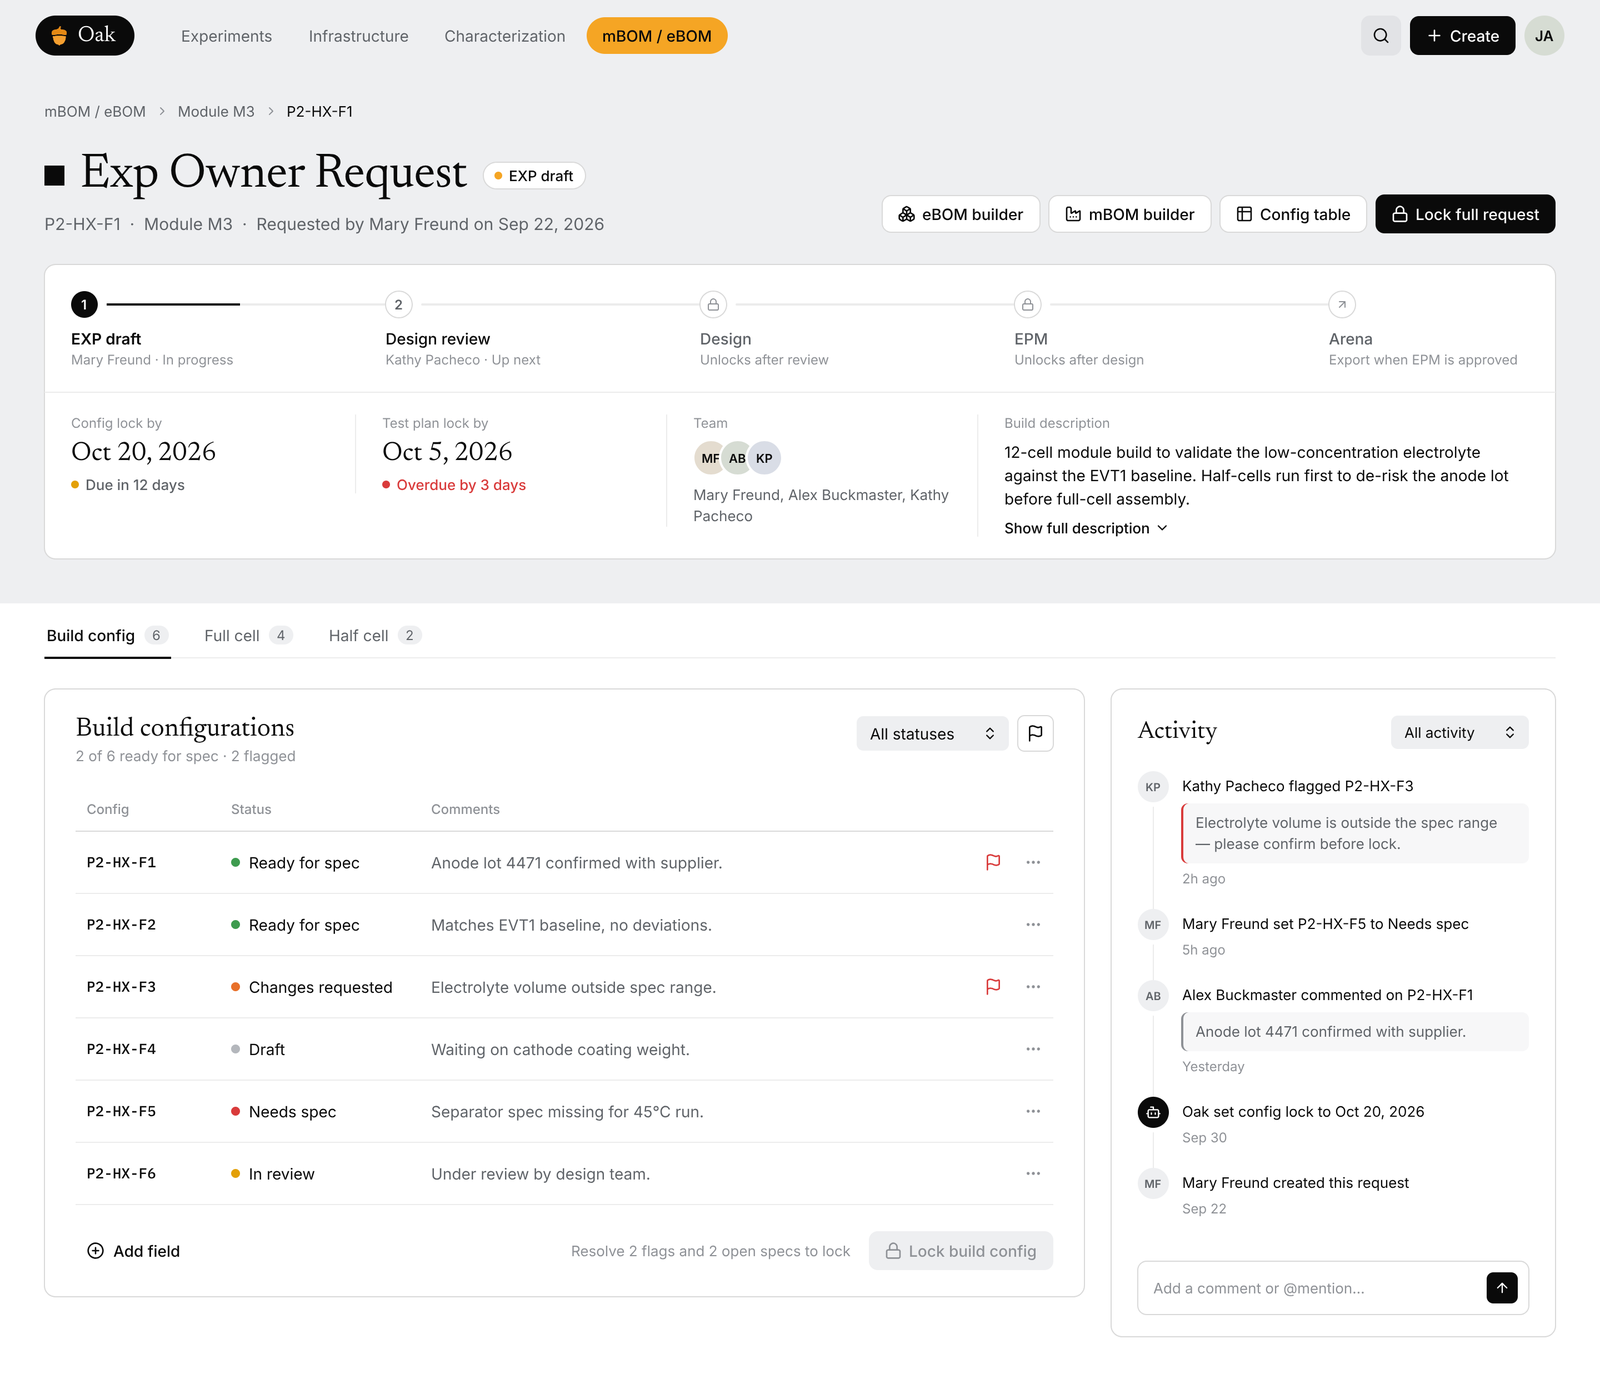1600x1399 pixels.
Task: Open the Infrastructure nav item
Action: [x=358, y=36]
